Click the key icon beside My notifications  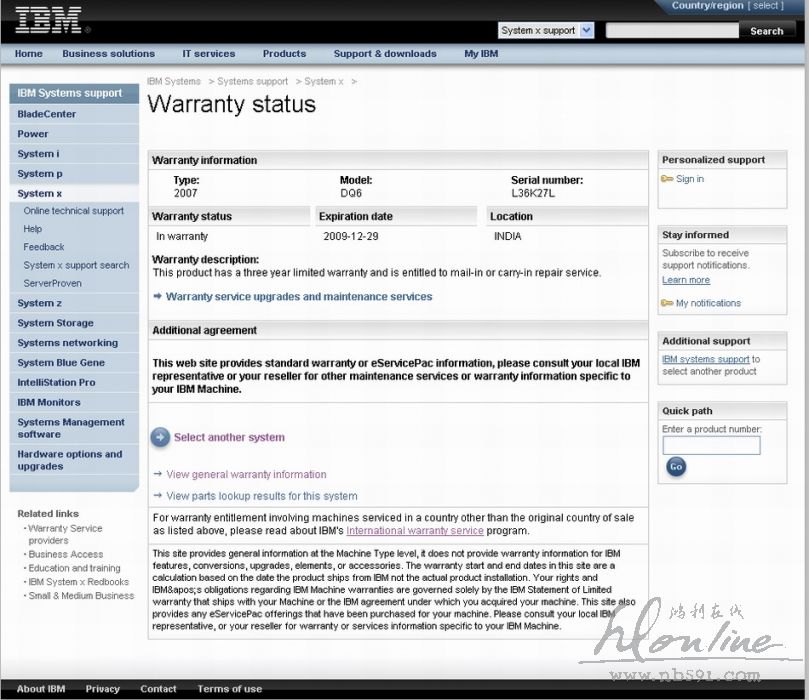click(x=667, y=303)
